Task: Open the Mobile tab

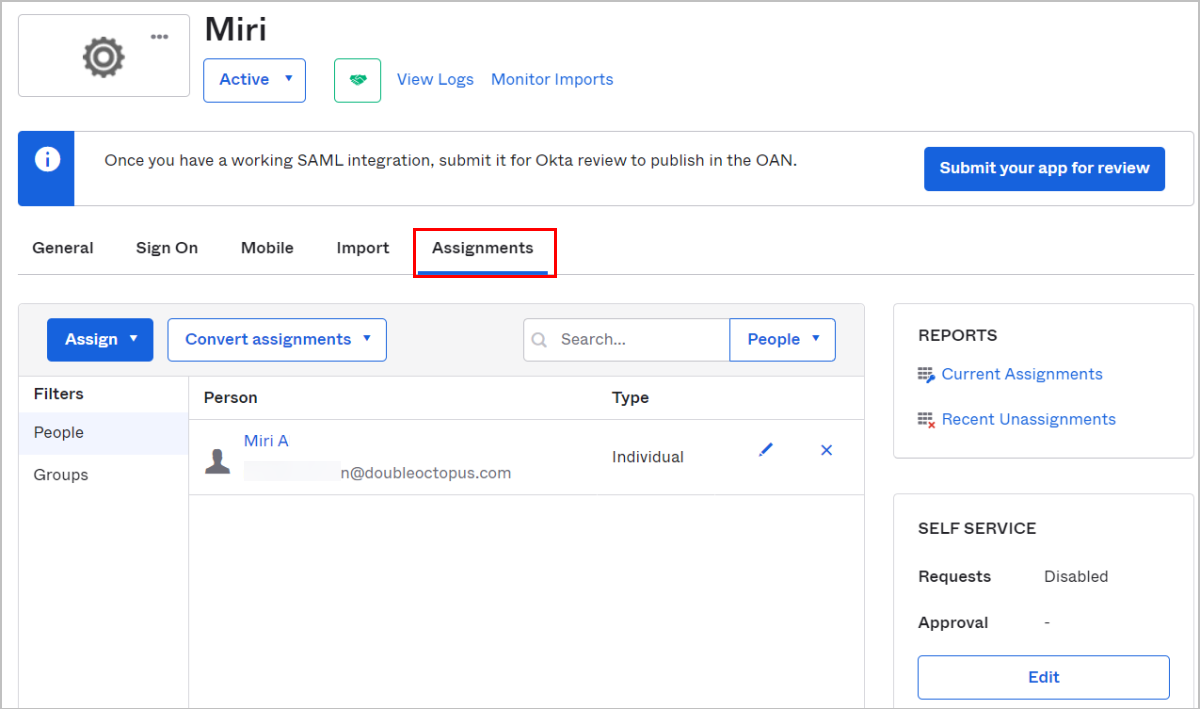Action: point(267,248)
